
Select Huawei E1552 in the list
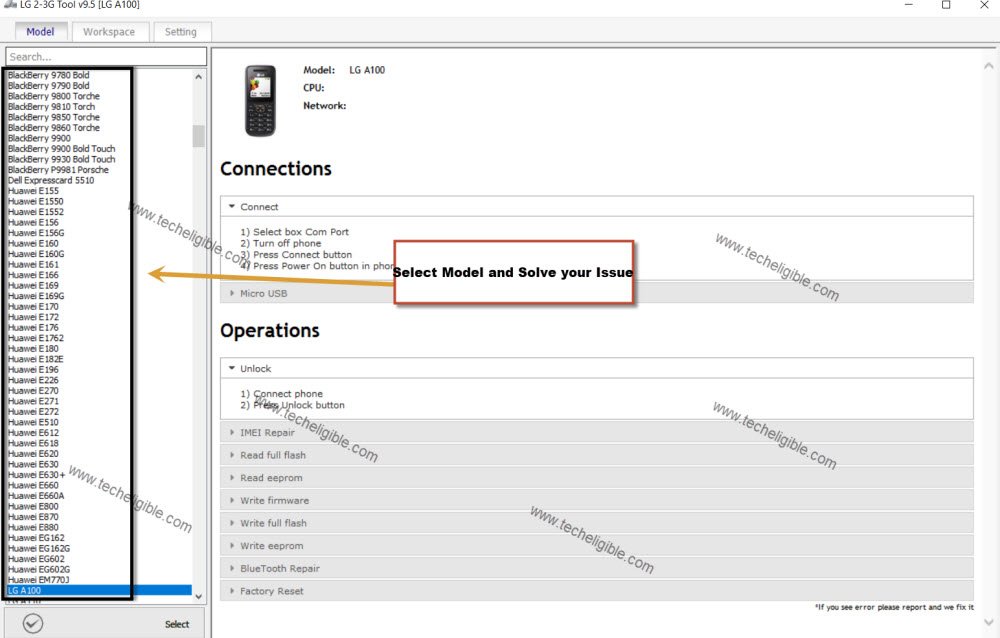(36, 212)
